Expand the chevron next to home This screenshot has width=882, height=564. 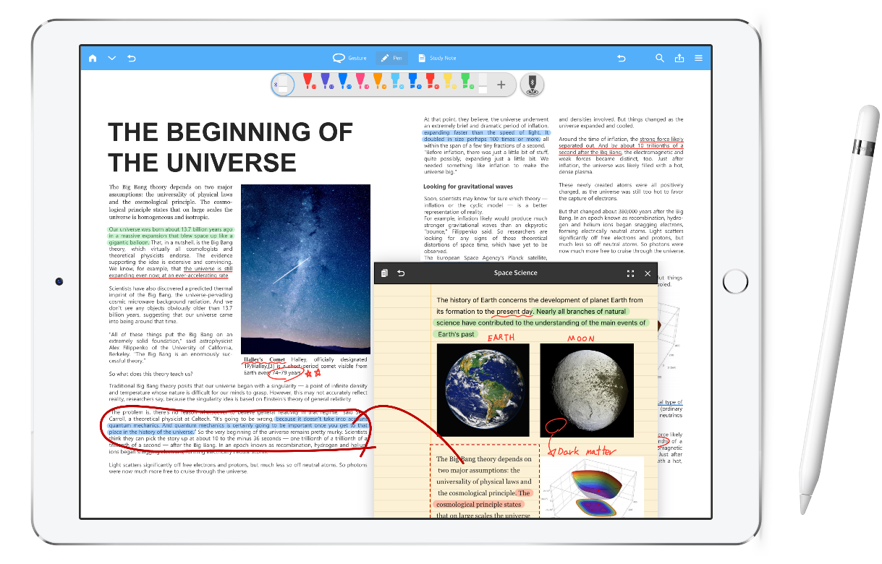[x=112, y=58]
